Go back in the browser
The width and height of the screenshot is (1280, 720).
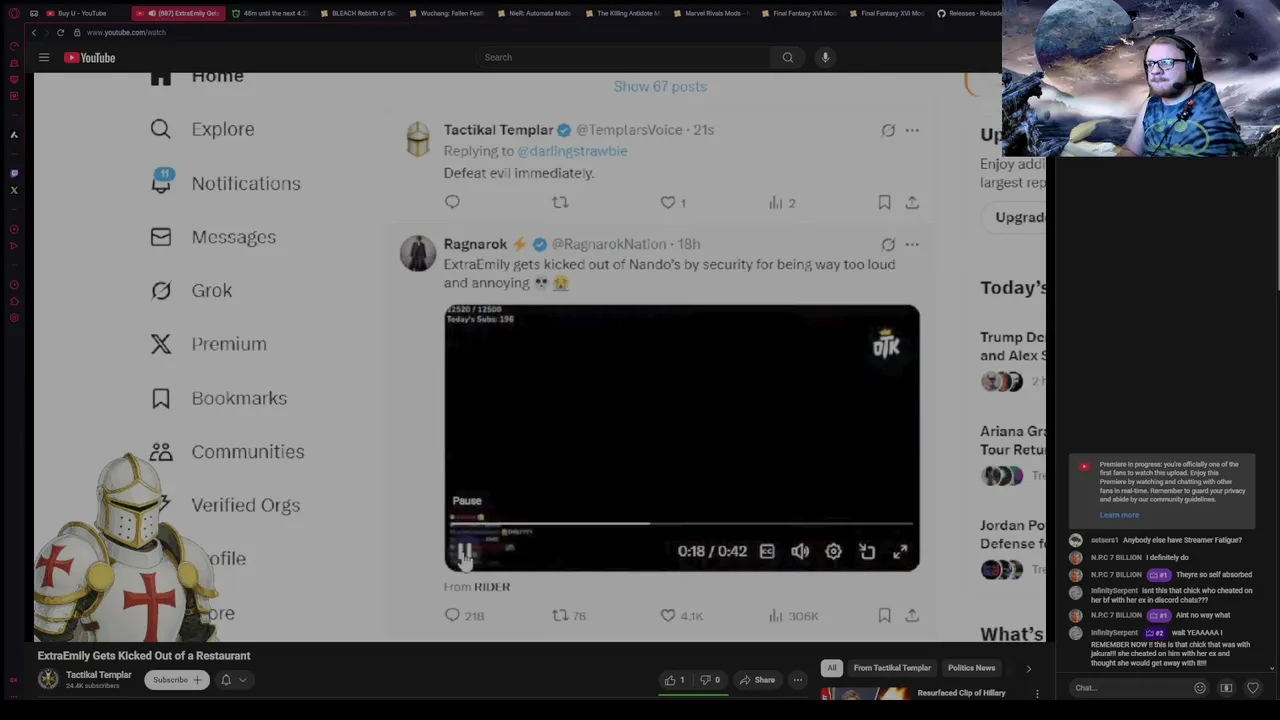click(x=33, y=32)
